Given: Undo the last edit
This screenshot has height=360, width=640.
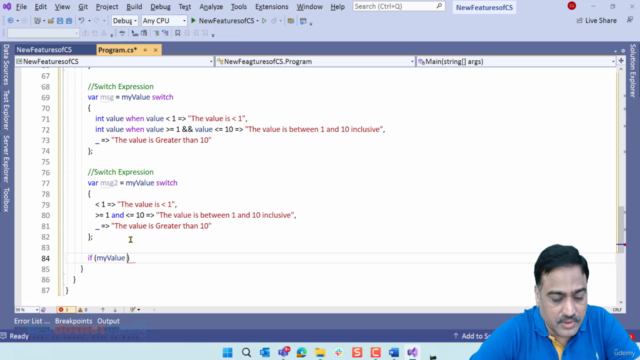Looking at the screenshot, I should click(x=81, y=20).
